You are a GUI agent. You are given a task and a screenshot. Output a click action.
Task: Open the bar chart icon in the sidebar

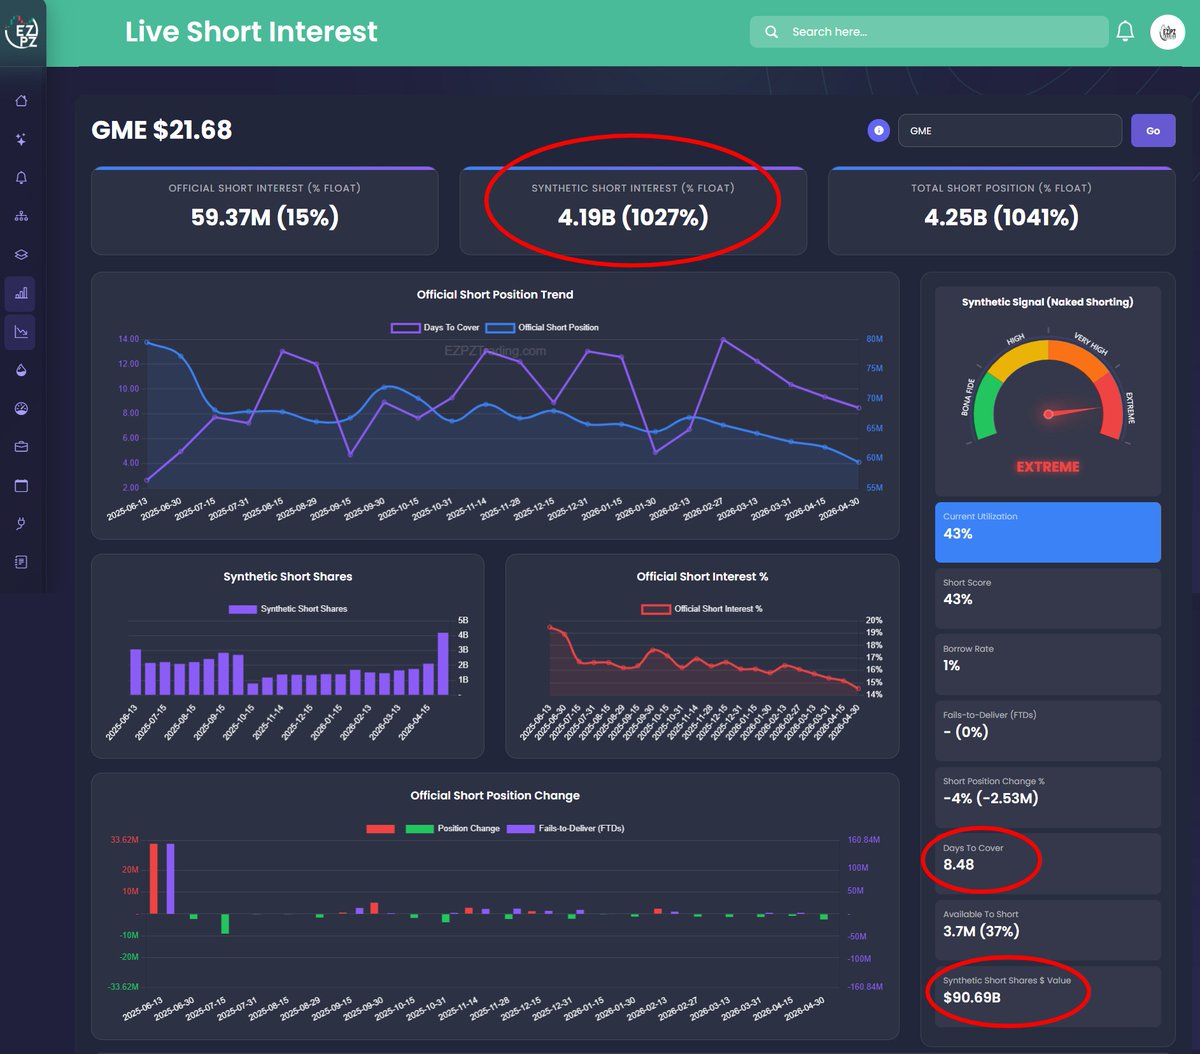(x=21, y=293)
